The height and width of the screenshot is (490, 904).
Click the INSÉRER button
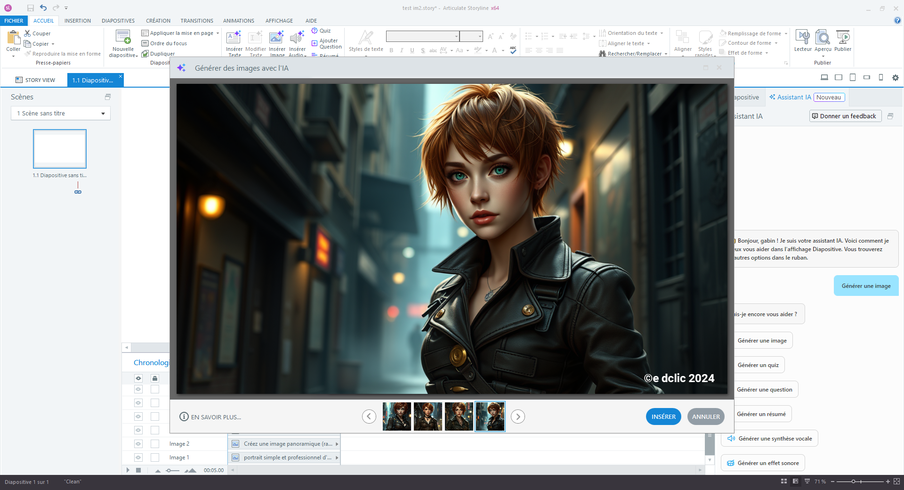pyautogui.click(x=664, y=416)
